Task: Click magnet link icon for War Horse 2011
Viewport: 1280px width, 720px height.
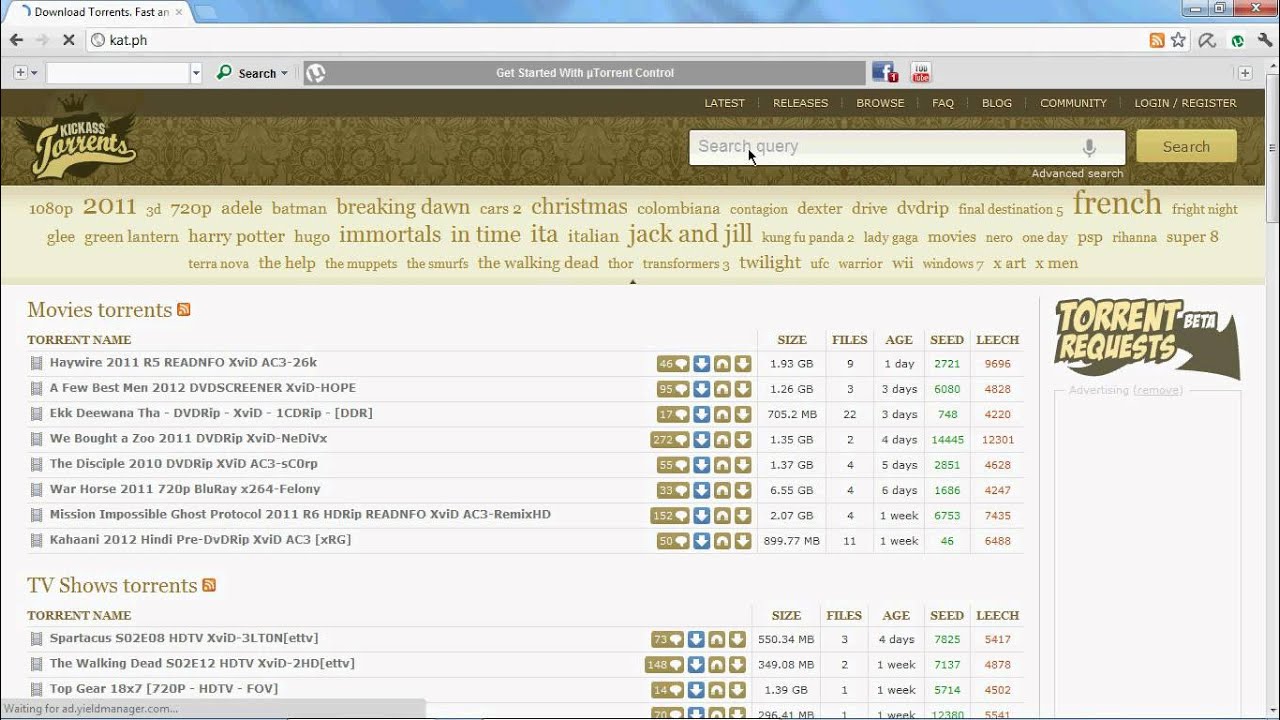Action: [x=722, y=490]
